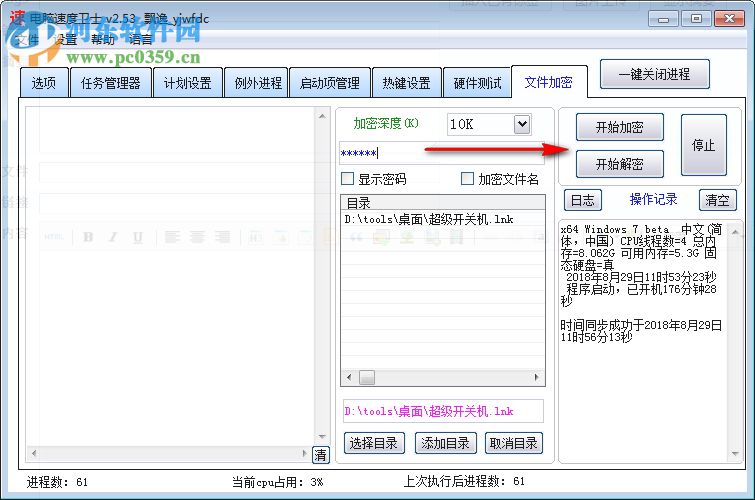Image resolution: width=755 pixels, height=500 pixels.
Task: Click the 目录 list left scroll arrow
Action: (349, 377)
